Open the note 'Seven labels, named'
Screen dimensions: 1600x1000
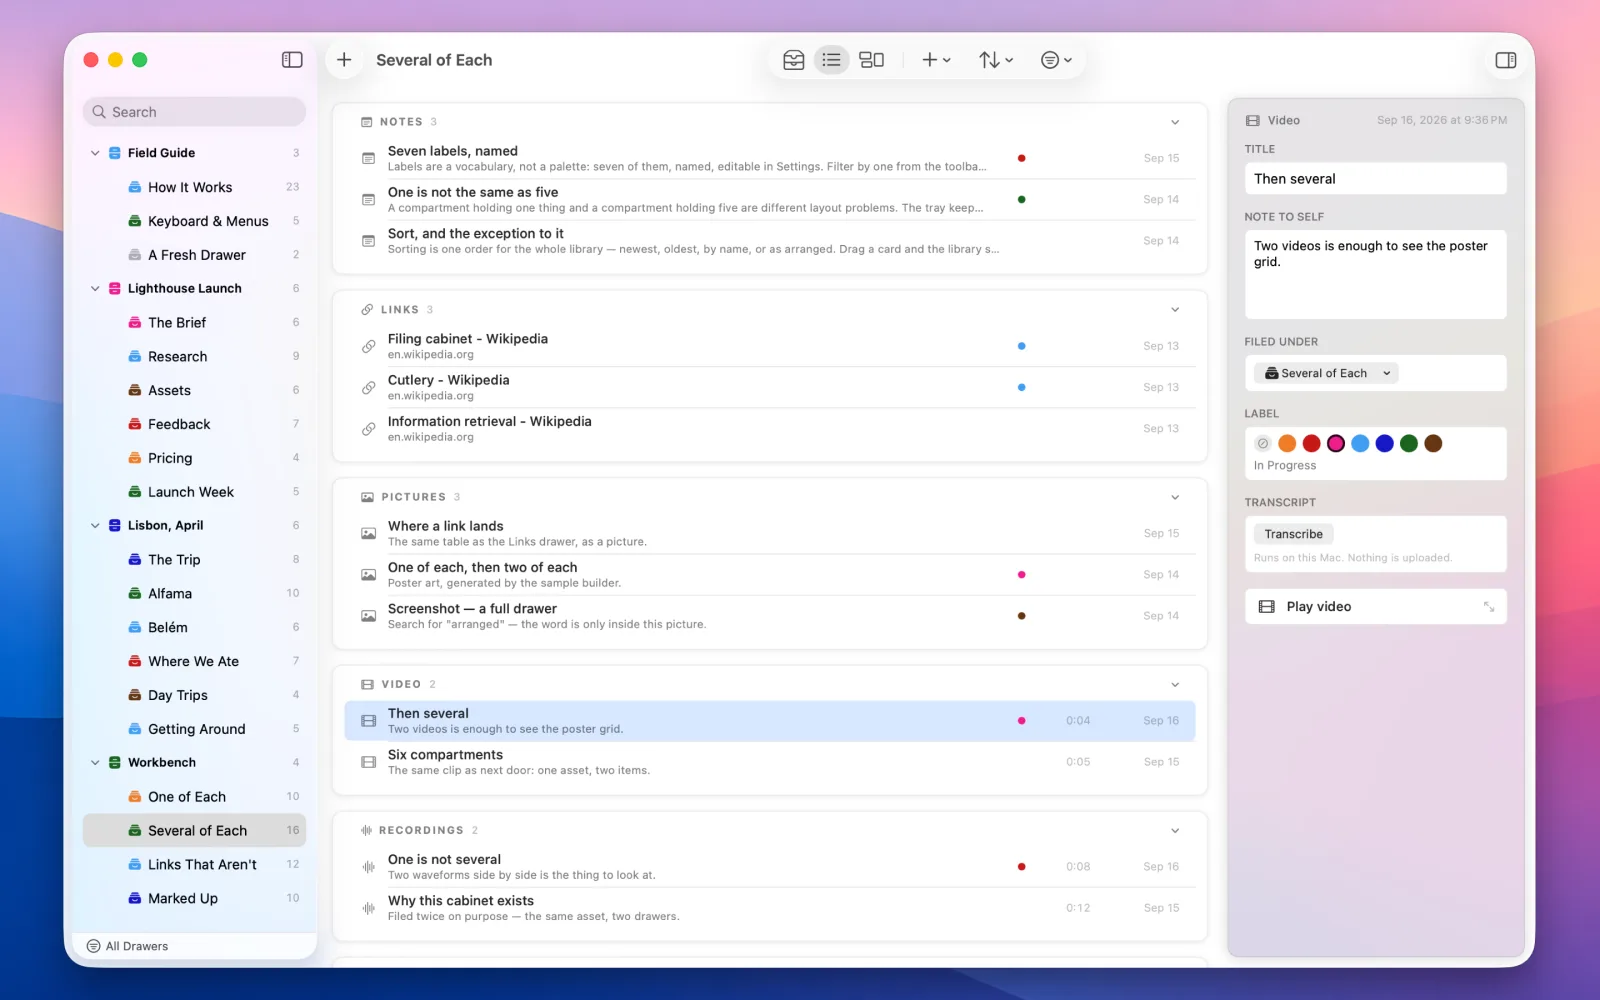pos(770,158)
